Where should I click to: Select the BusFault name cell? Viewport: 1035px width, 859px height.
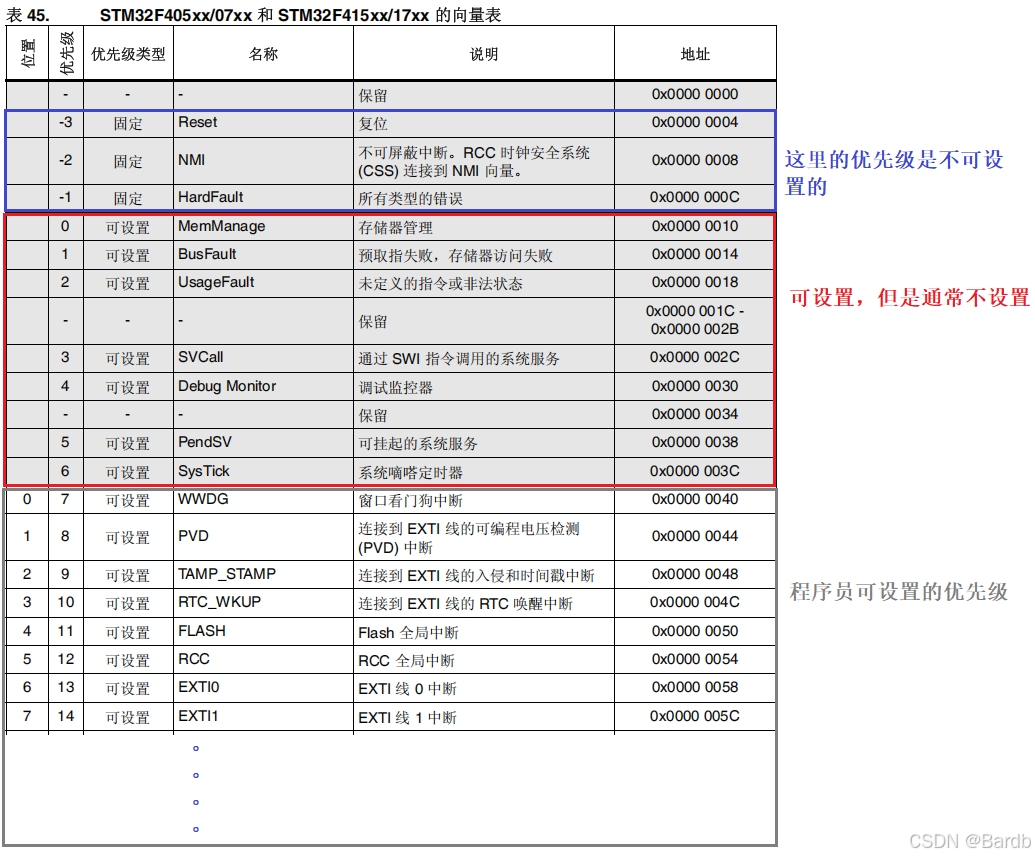(x=263, y=254)
